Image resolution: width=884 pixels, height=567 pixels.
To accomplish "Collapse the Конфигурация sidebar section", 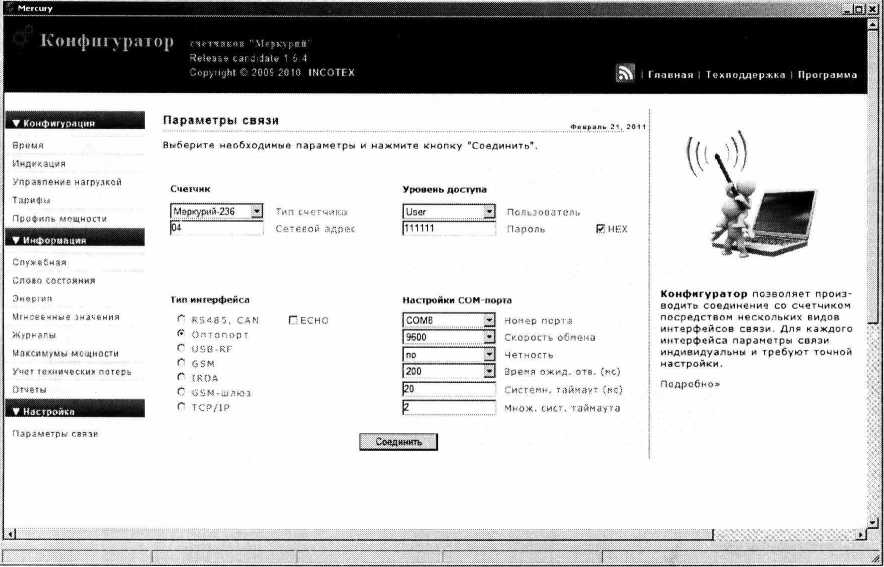I will (x=74, y=122).
